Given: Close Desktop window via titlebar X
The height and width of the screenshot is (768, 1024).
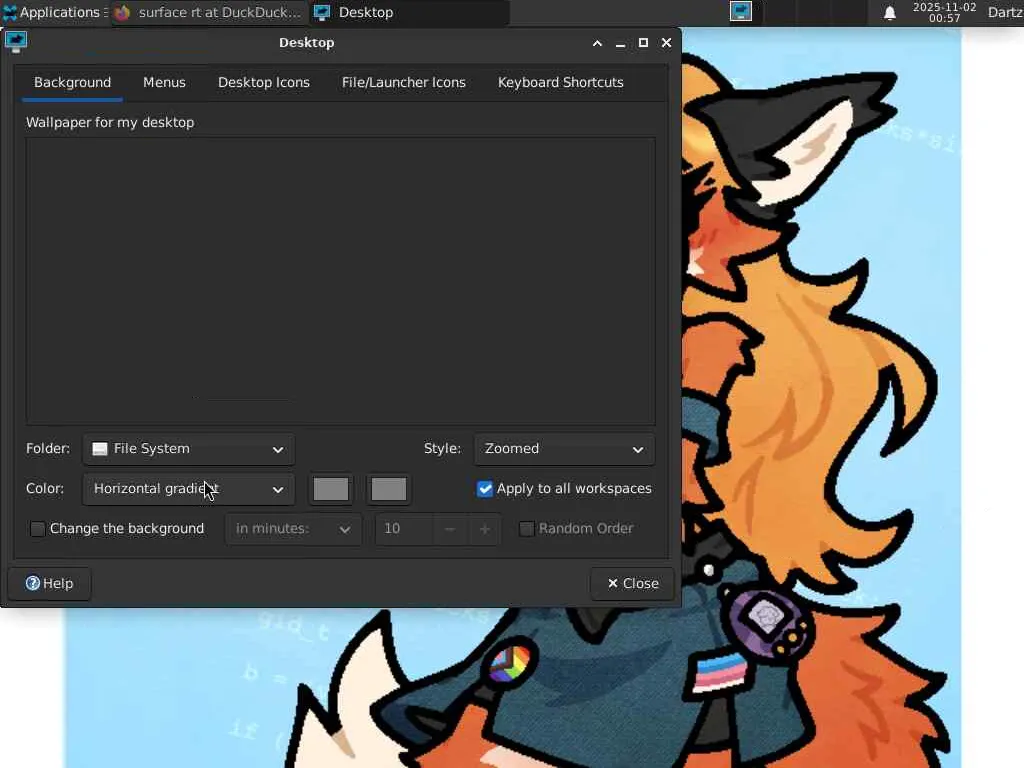Looking at the screenshot, I should 666,43.
